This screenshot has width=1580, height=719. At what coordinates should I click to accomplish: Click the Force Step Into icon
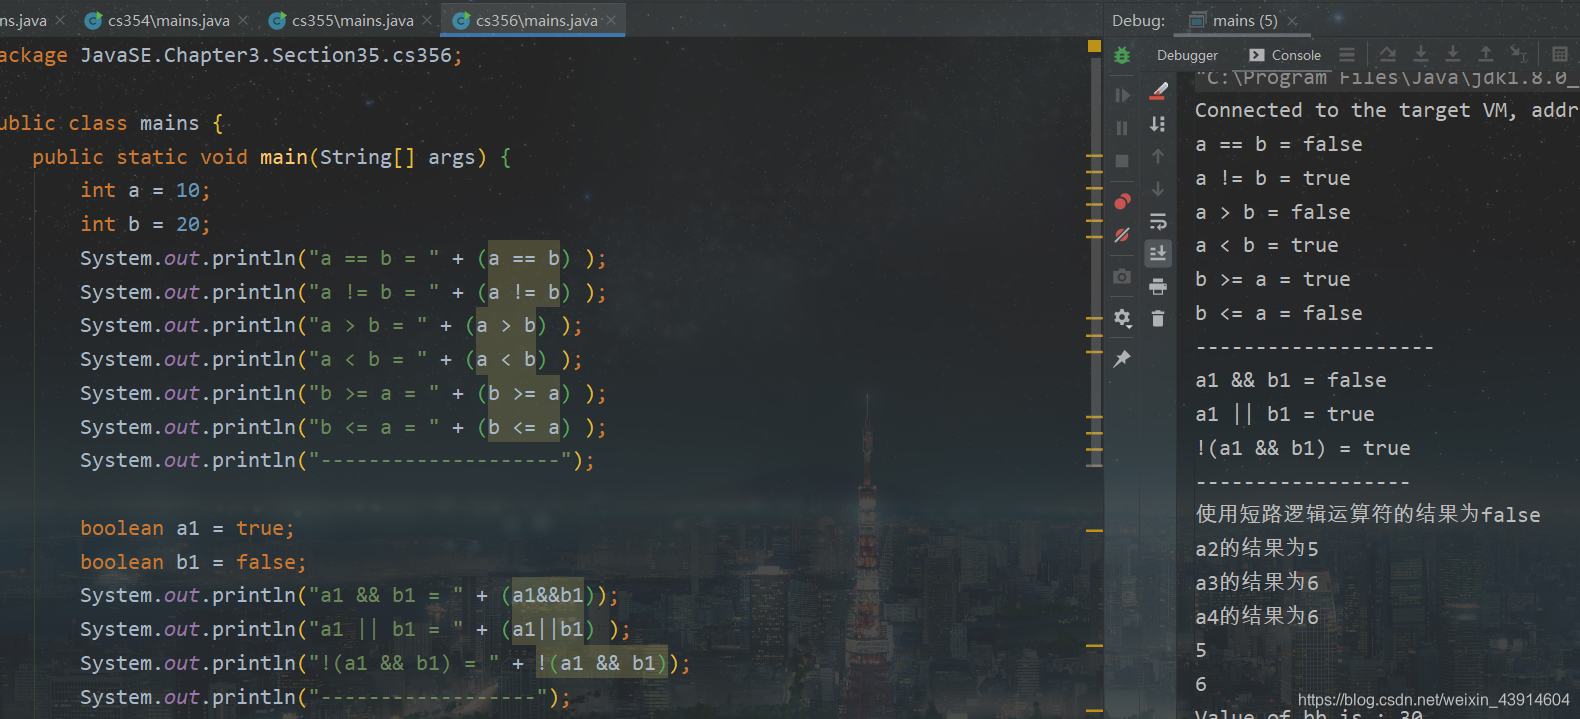pyautogui.click(x=1453, y=55)
